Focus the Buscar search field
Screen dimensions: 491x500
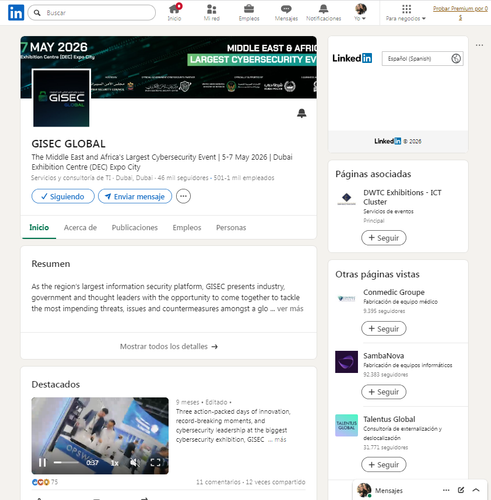(92, 13)
